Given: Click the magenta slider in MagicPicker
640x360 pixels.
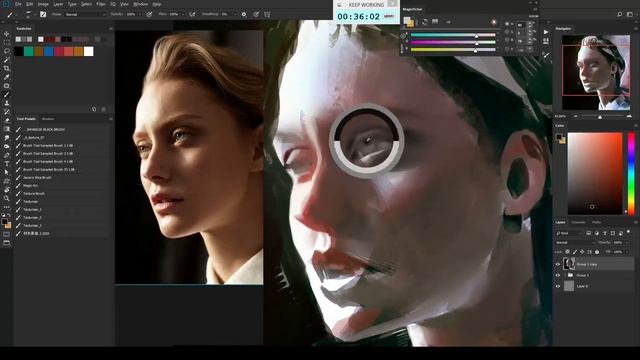Looking at the screenshot, I should tap(453, 42).
